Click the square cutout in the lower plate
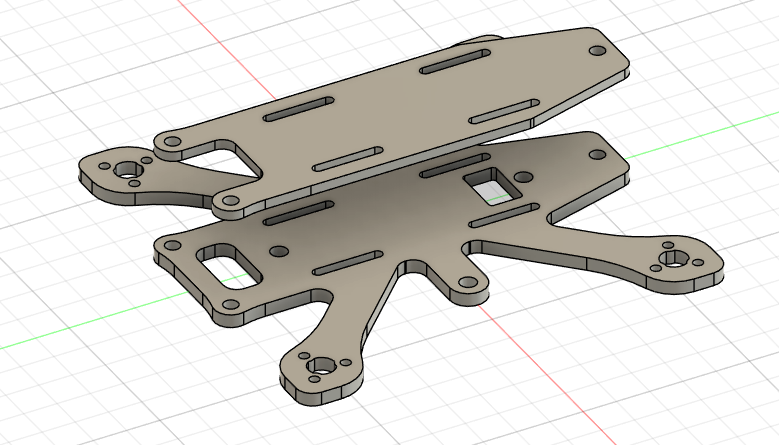This screenshot has height=445, width=779. point(491,184)
